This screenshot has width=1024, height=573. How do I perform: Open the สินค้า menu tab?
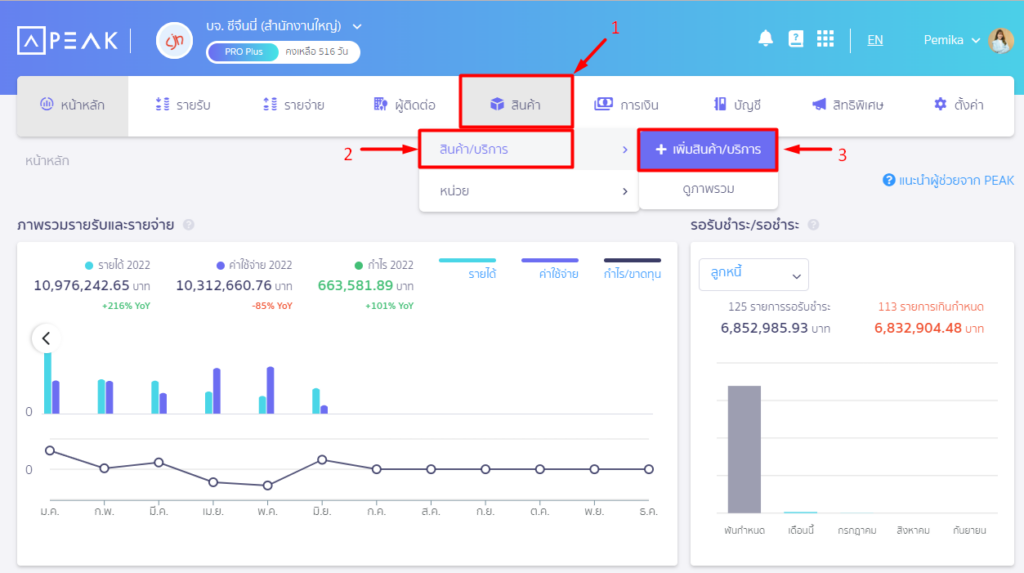[516, 104]
